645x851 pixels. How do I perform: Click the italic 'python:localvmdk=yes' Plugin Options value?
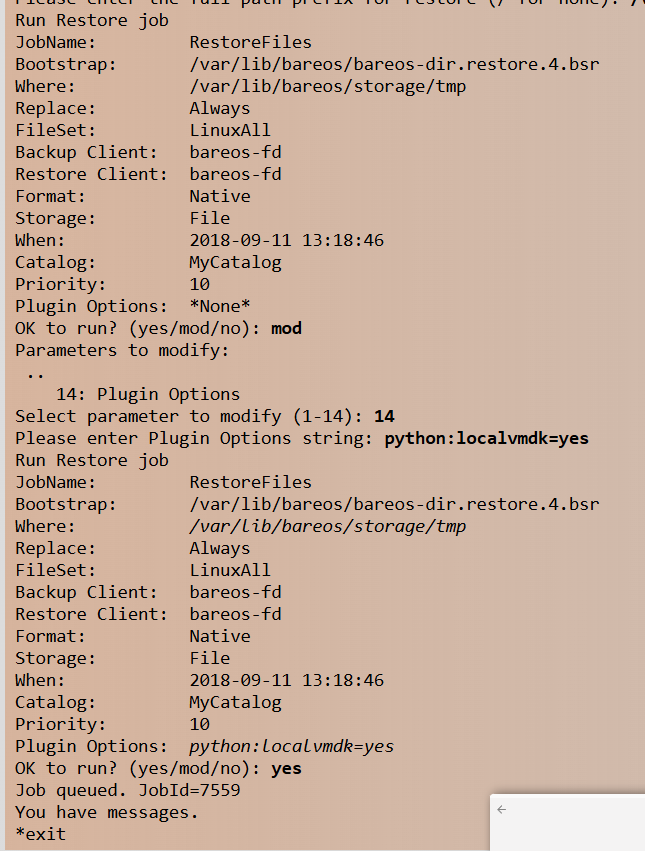tap(292, 746)
